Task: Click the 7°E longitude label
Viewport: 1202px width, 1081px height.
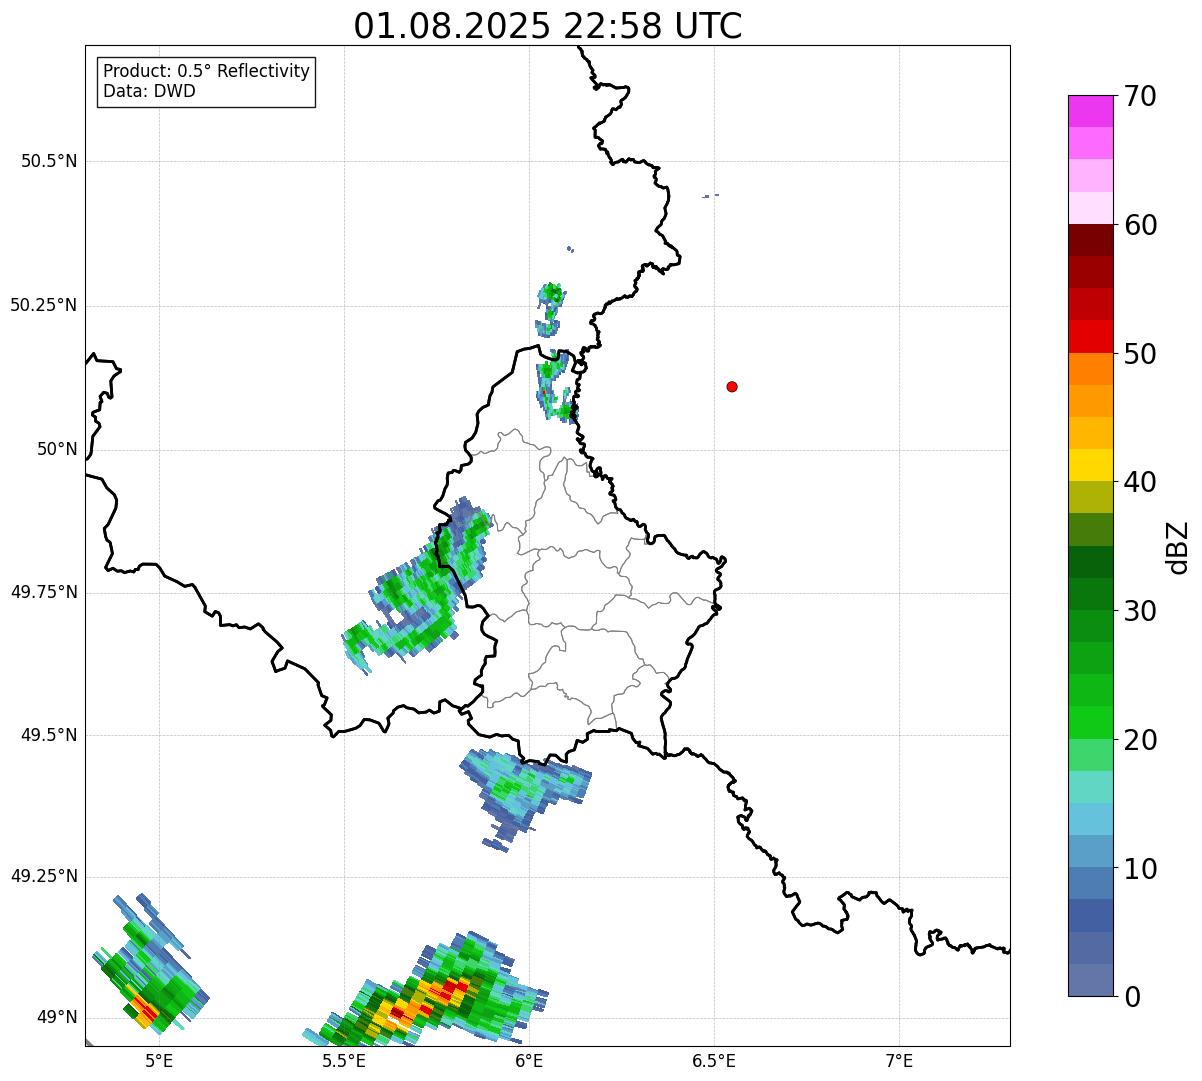Action: pyautogui.click(x=899, y=1061)
